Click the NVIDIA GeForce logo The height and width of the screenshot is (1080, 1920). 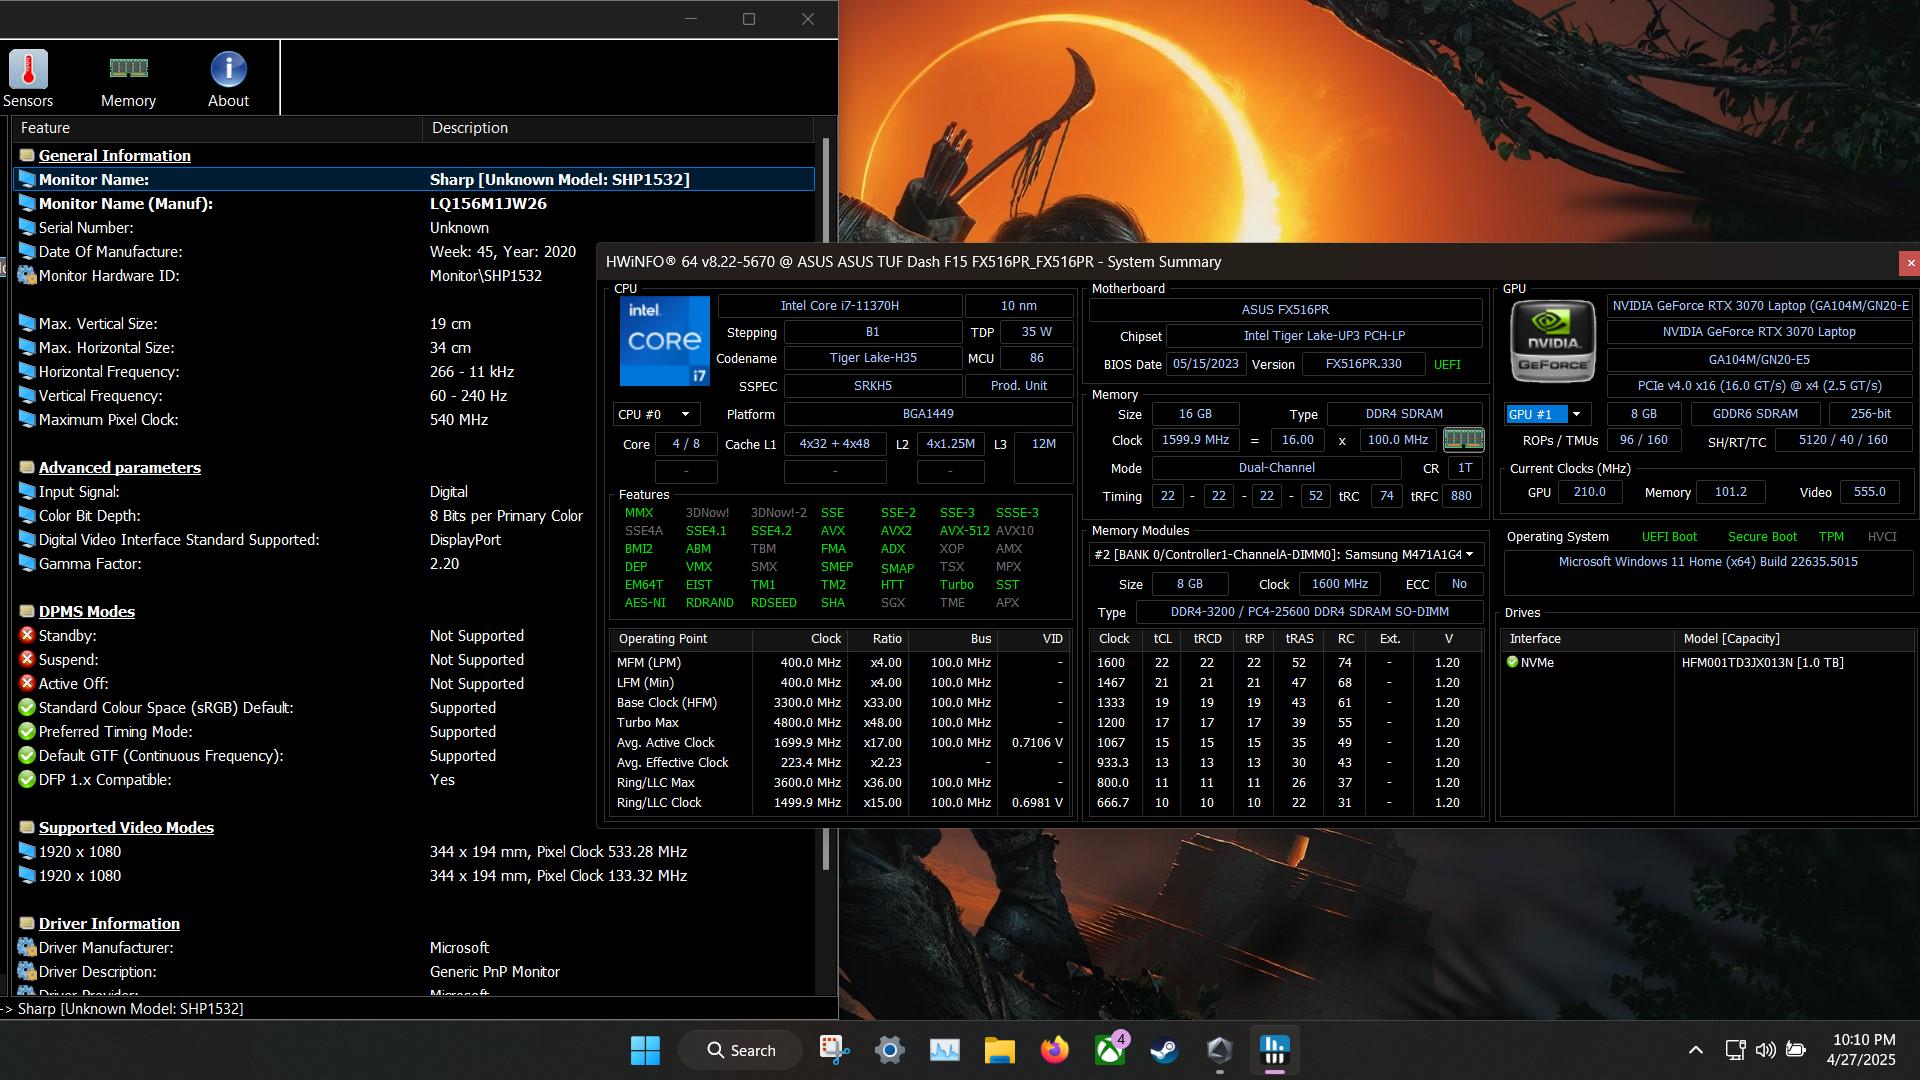1552,341
